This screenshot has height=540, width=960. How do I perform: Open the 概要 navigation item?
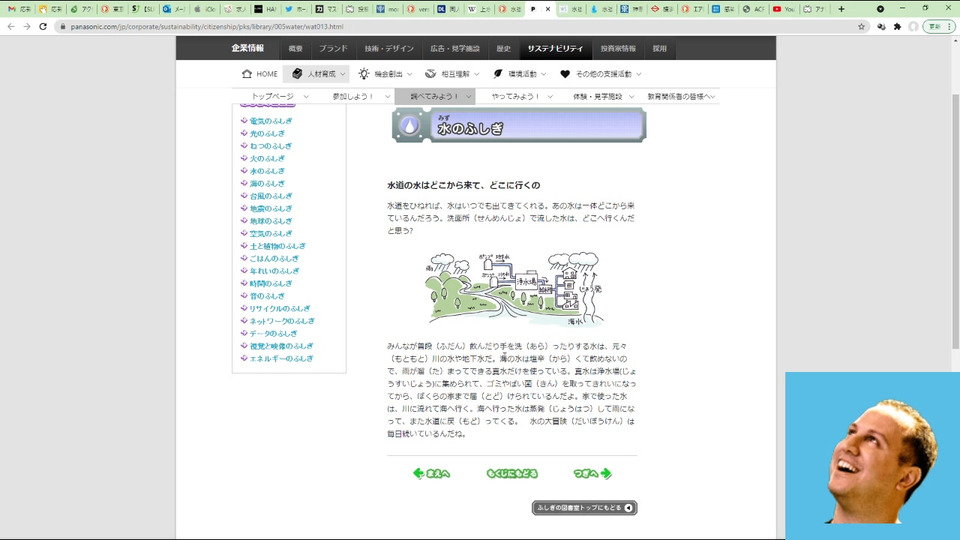(x=295, y=48)
